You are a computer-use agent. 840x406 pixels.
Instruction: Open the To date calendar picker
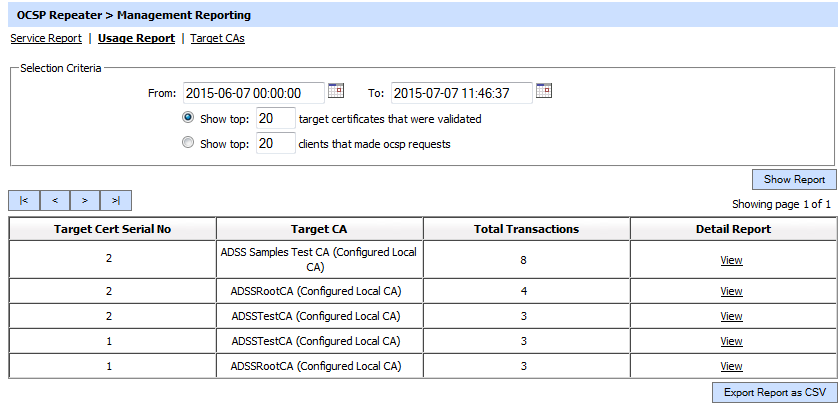click(544, 91)
